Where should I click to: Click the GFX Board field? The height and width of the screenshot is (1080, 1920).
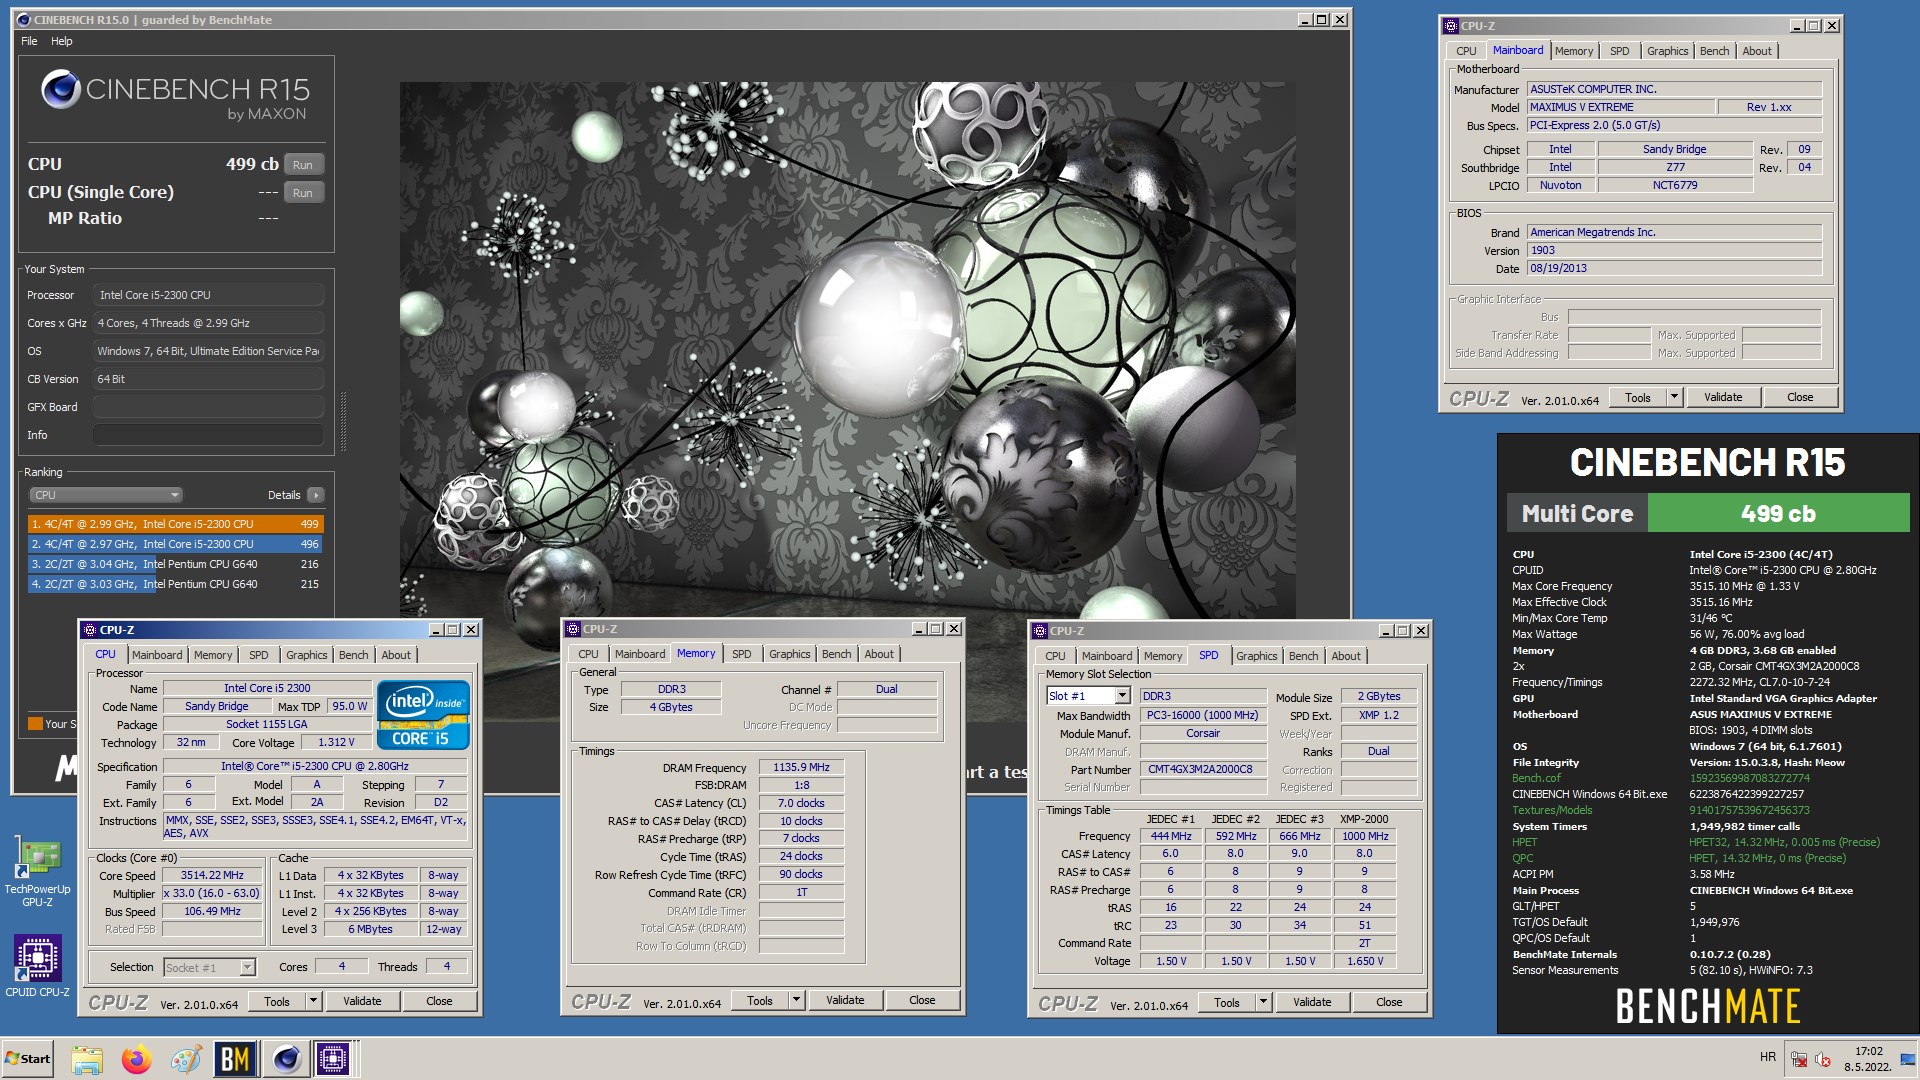tap(208, 407)
